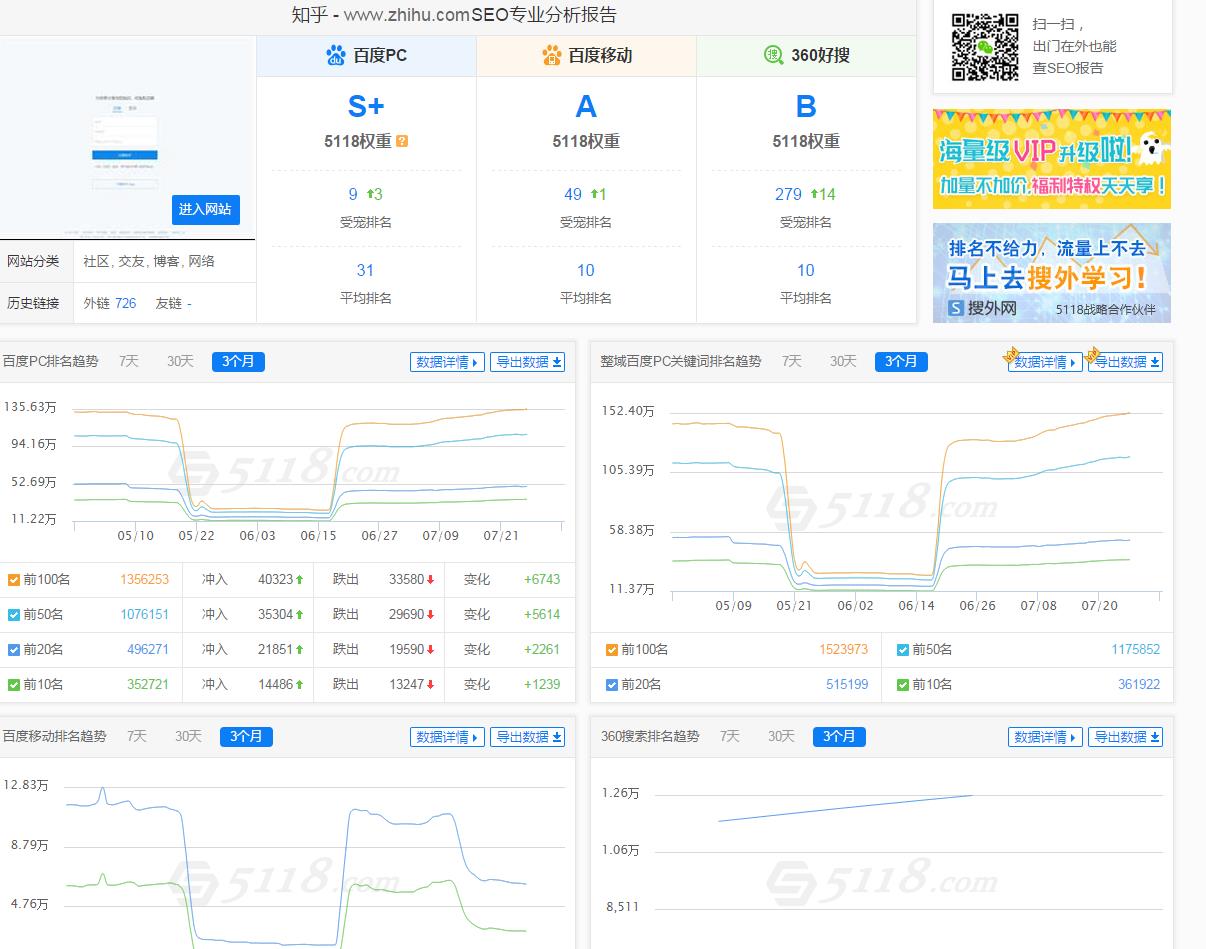
Task: Uncheck 前100名 in Baidu PC ranking table
Action: point(14,580)
